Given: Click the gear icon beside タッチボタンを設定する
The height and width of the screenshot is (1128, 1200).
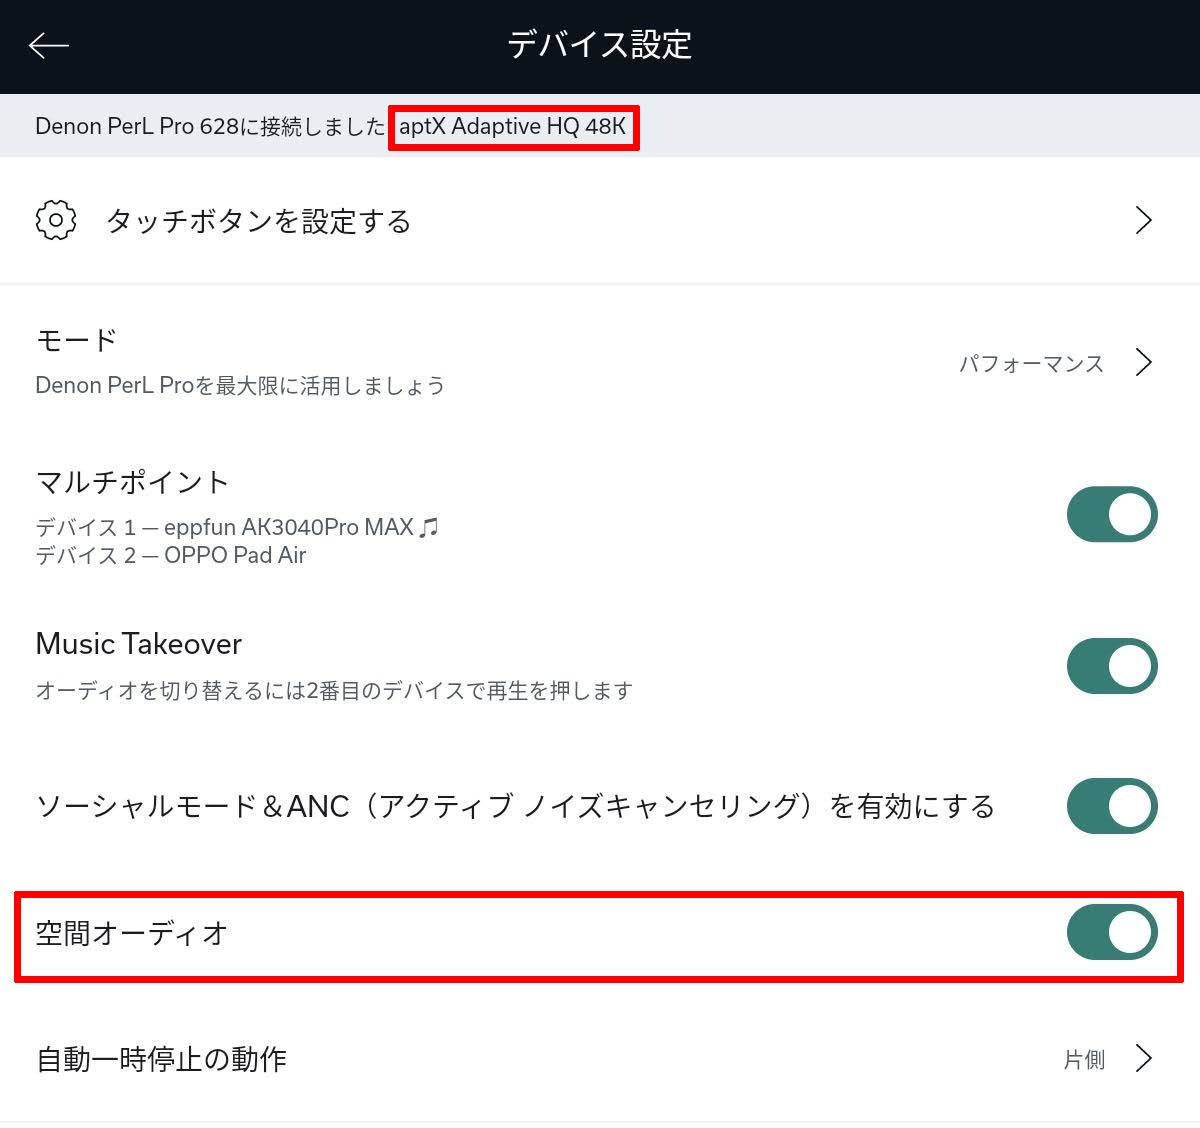Looking at the screenshot, I should pos(56,220).
